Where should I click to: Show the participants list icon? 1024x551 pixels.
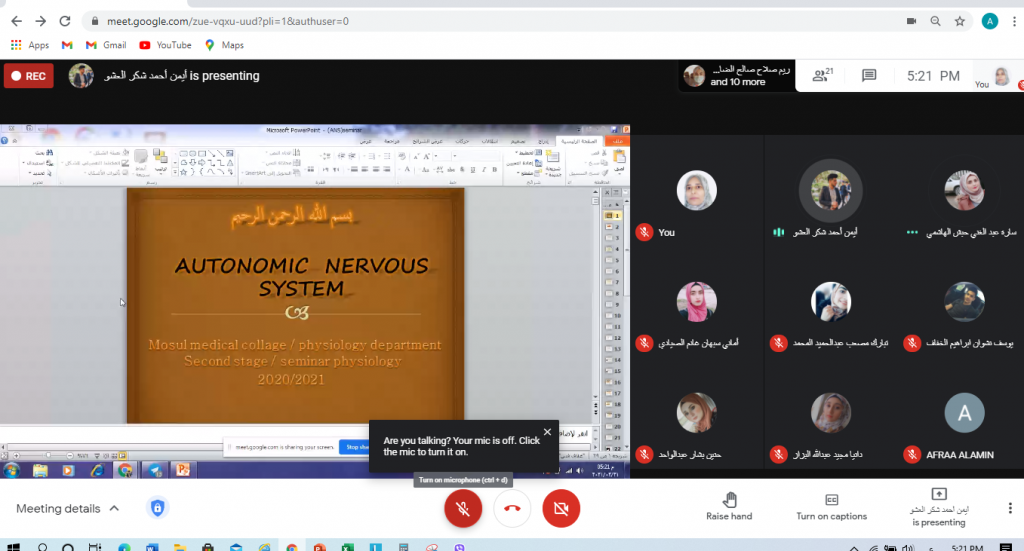pyautogui.click(x=821, y=75)
